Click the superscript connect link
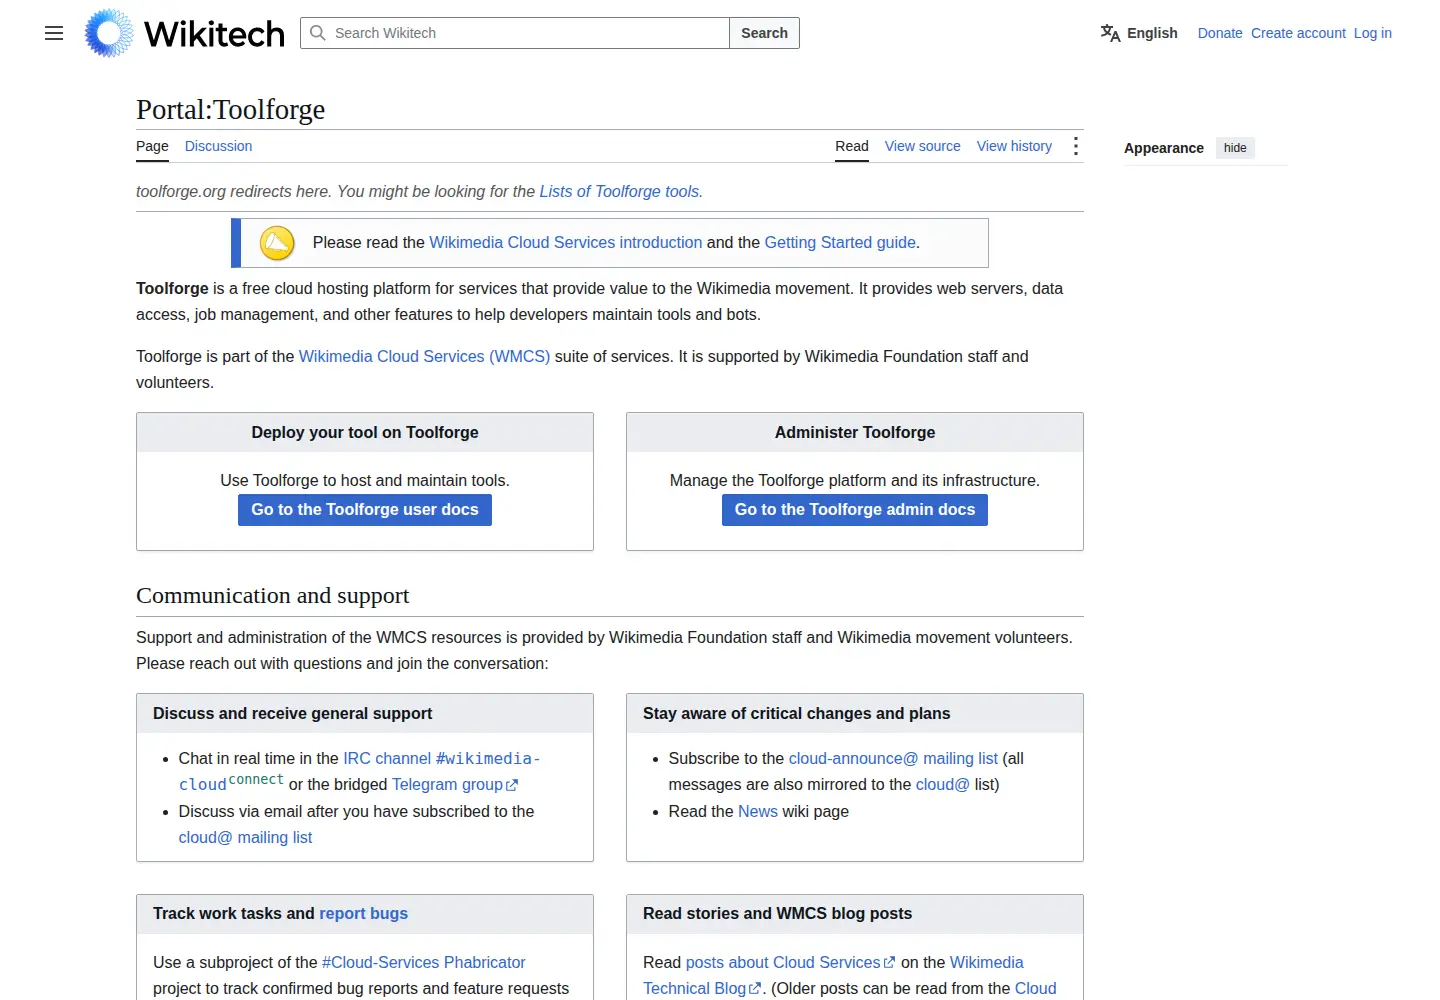This screenshot has width=1440, height=1000. pos(256,779)
